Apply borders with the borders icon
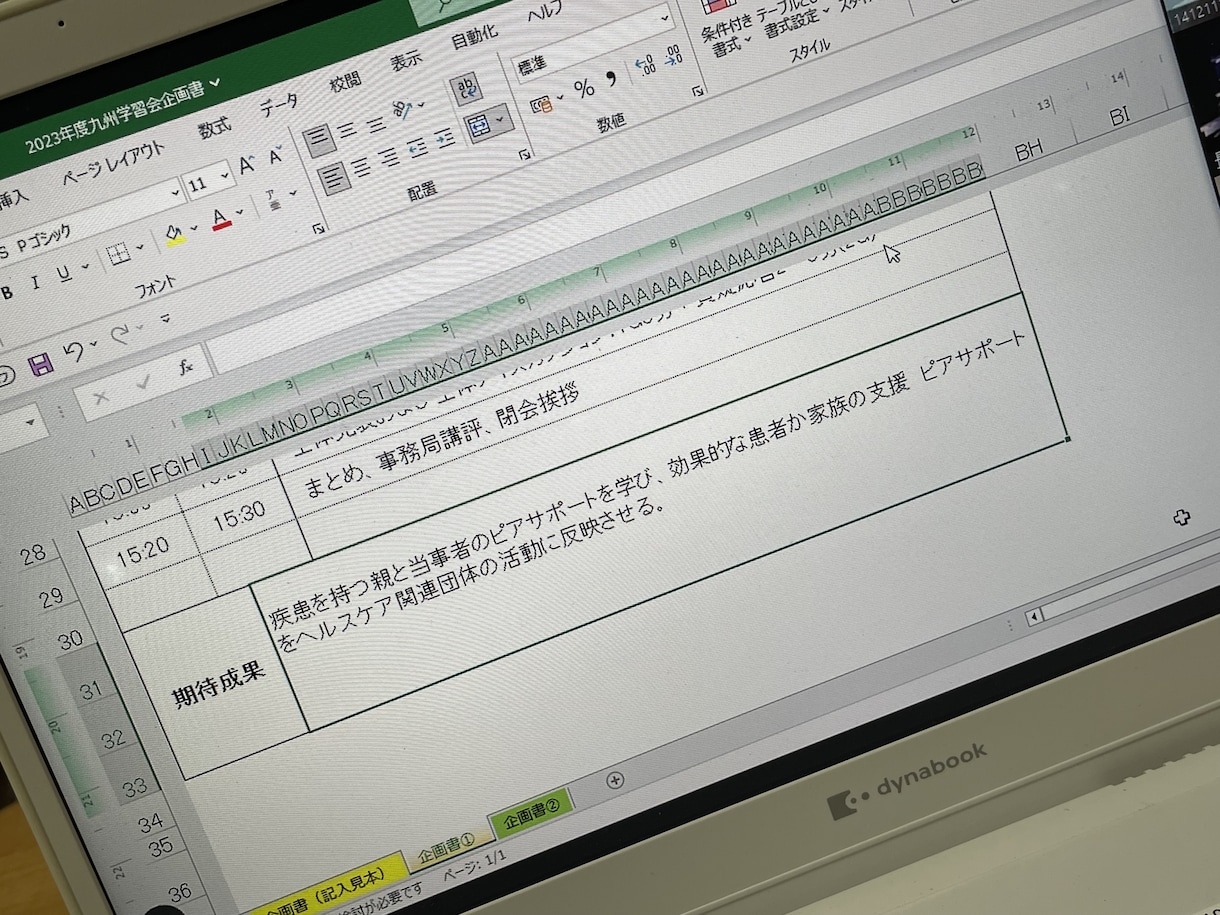This screenshot has height=915, width=1220. [x=119, y=254]
